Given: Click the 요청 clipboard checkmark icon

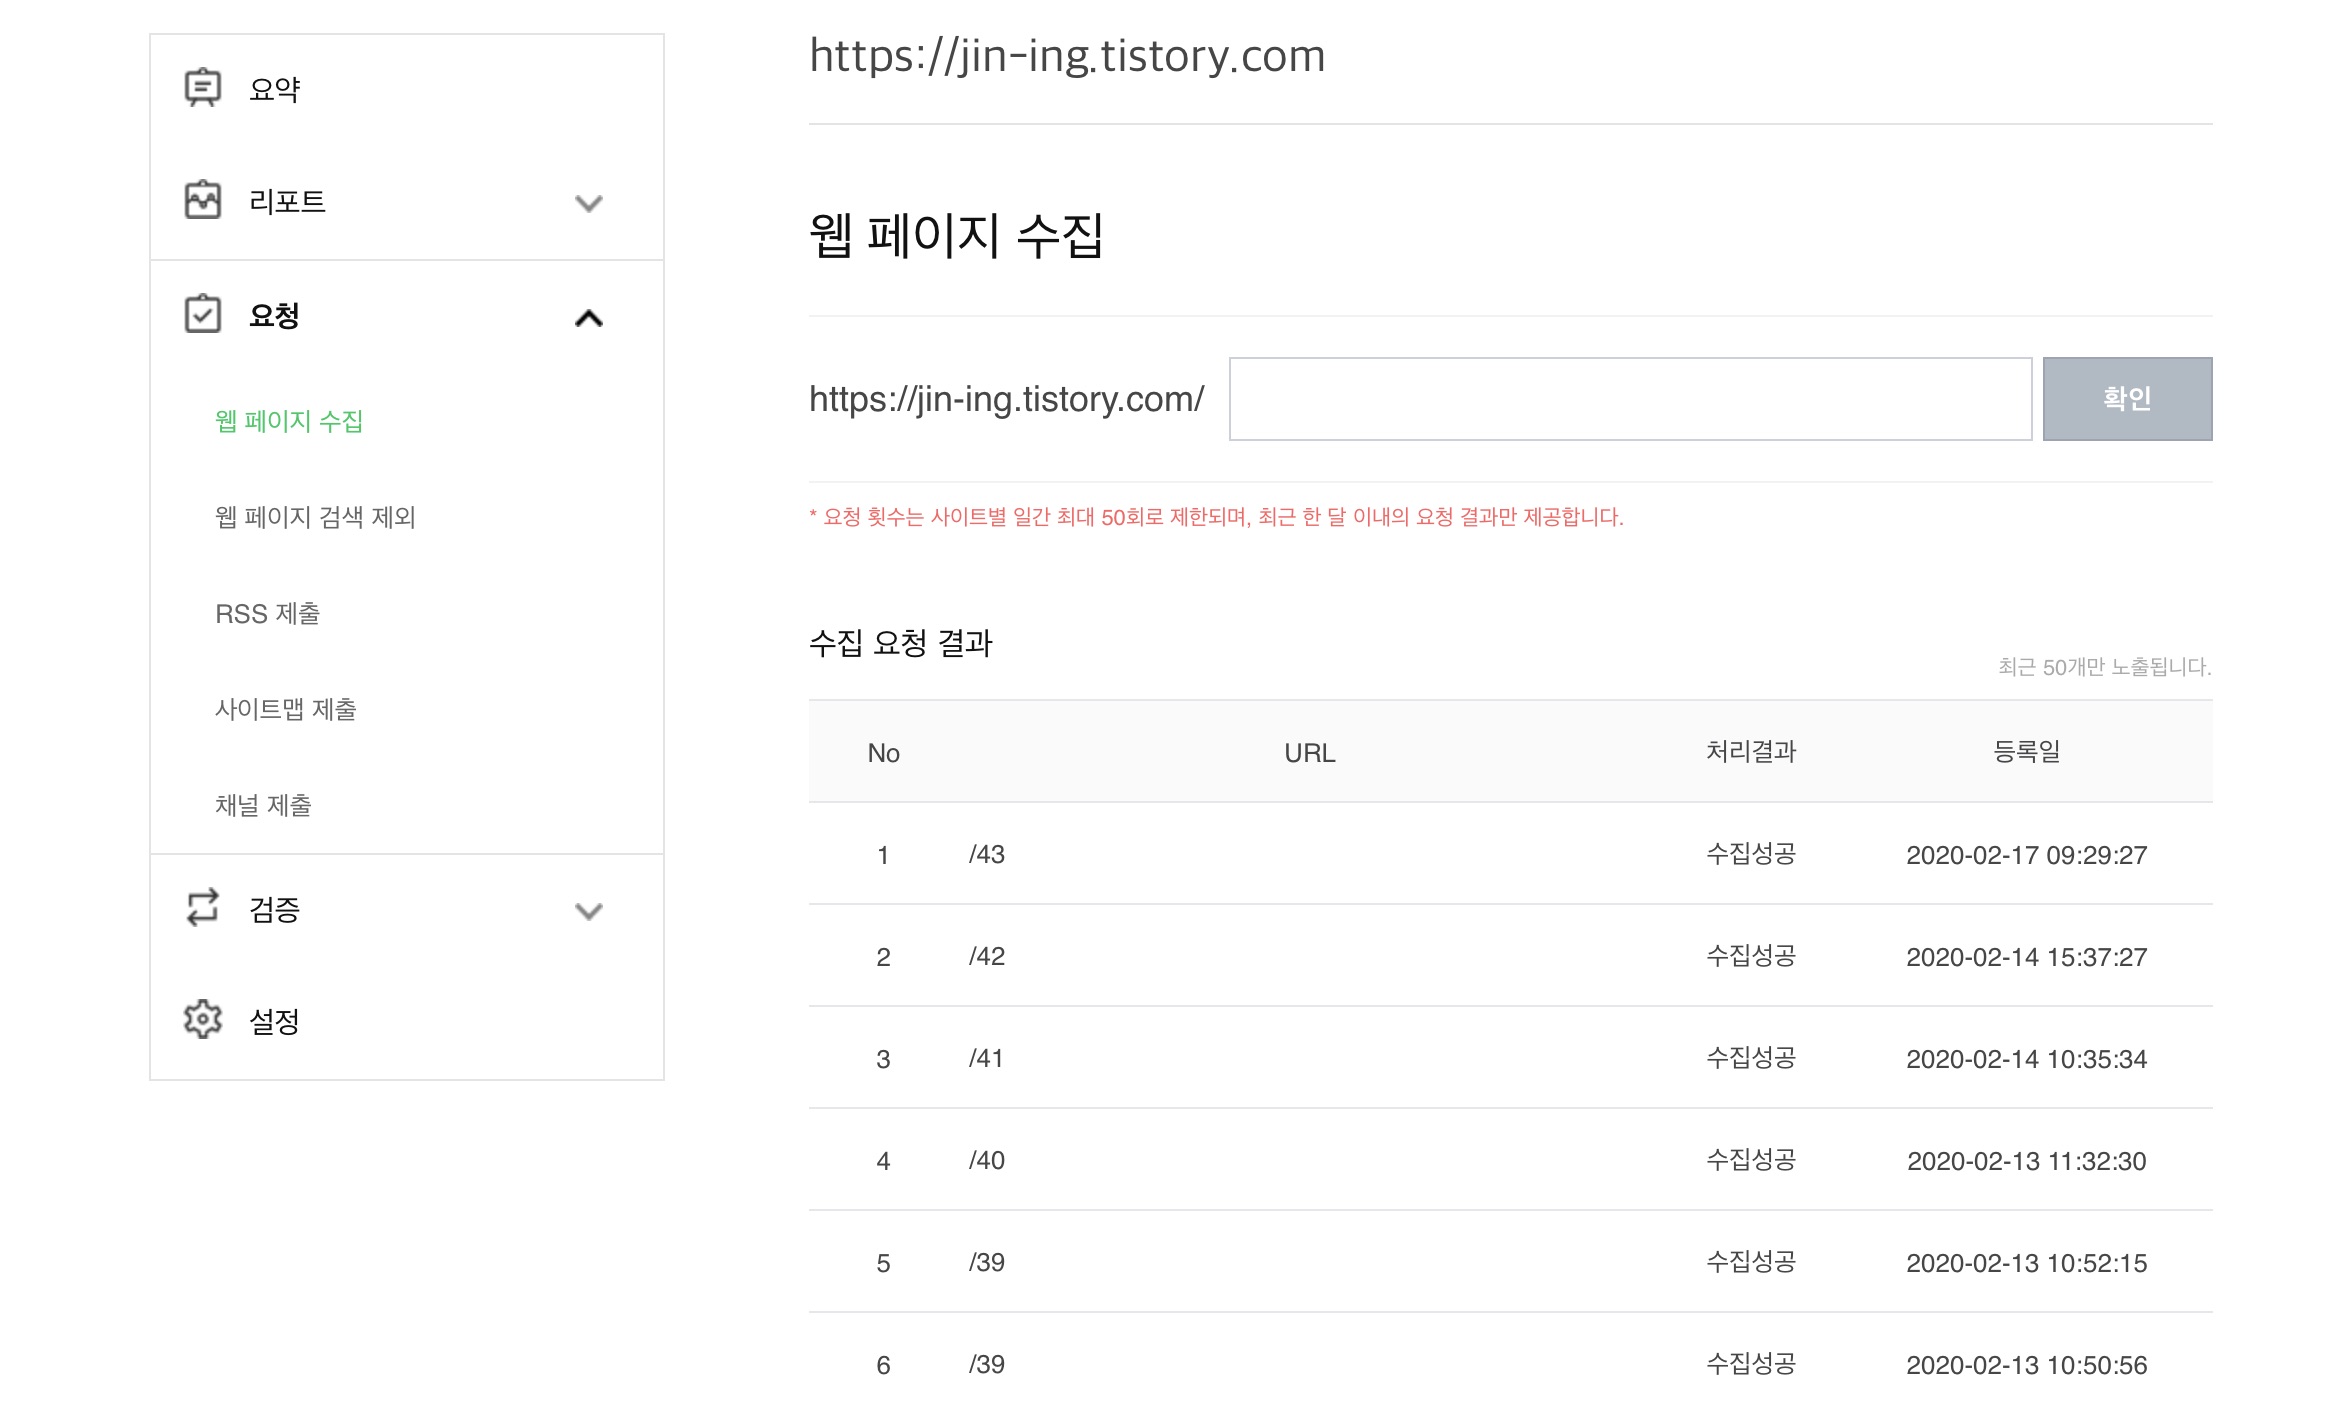Looking at the screenshot, I should pos(202,314).
